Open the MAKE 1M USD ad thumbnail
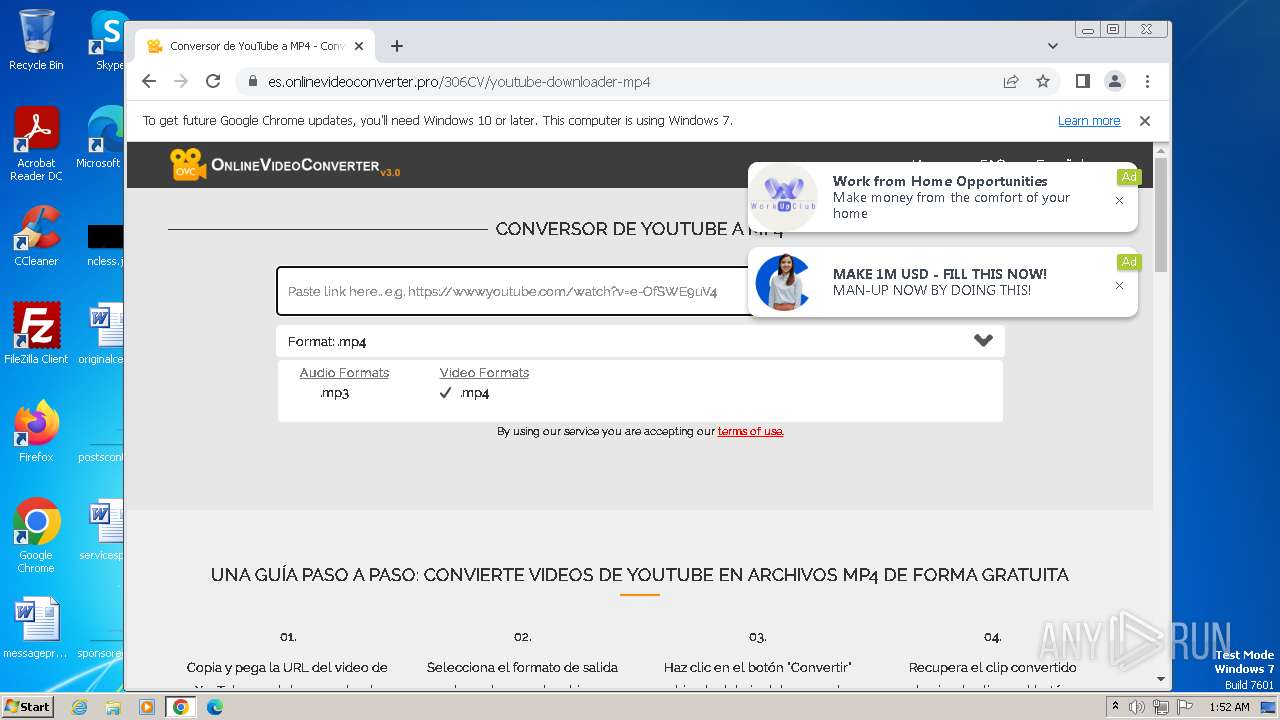Viewport: 1280px width, 720px height. [x=783, y=282]
